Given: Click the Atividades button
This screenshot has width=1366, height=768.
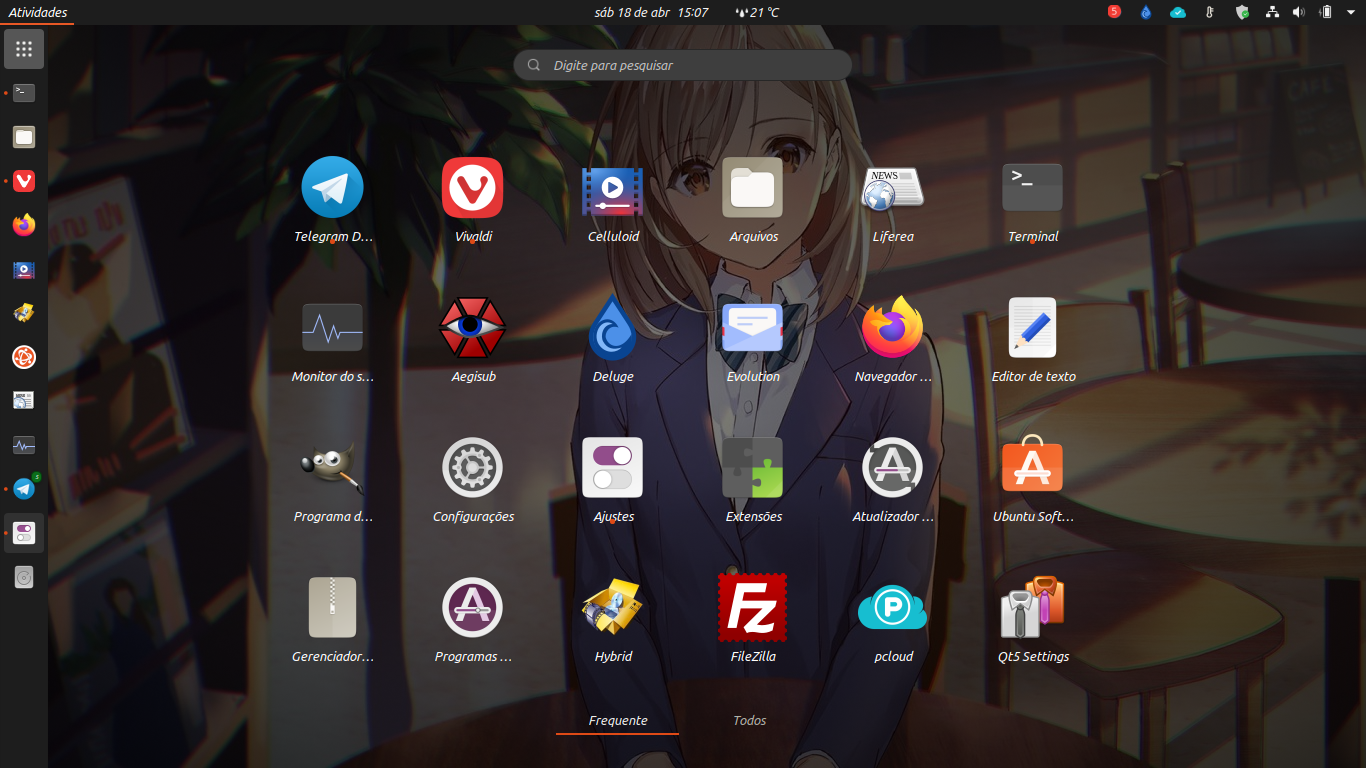Looking at the screenshot, I should coord(38,12).
